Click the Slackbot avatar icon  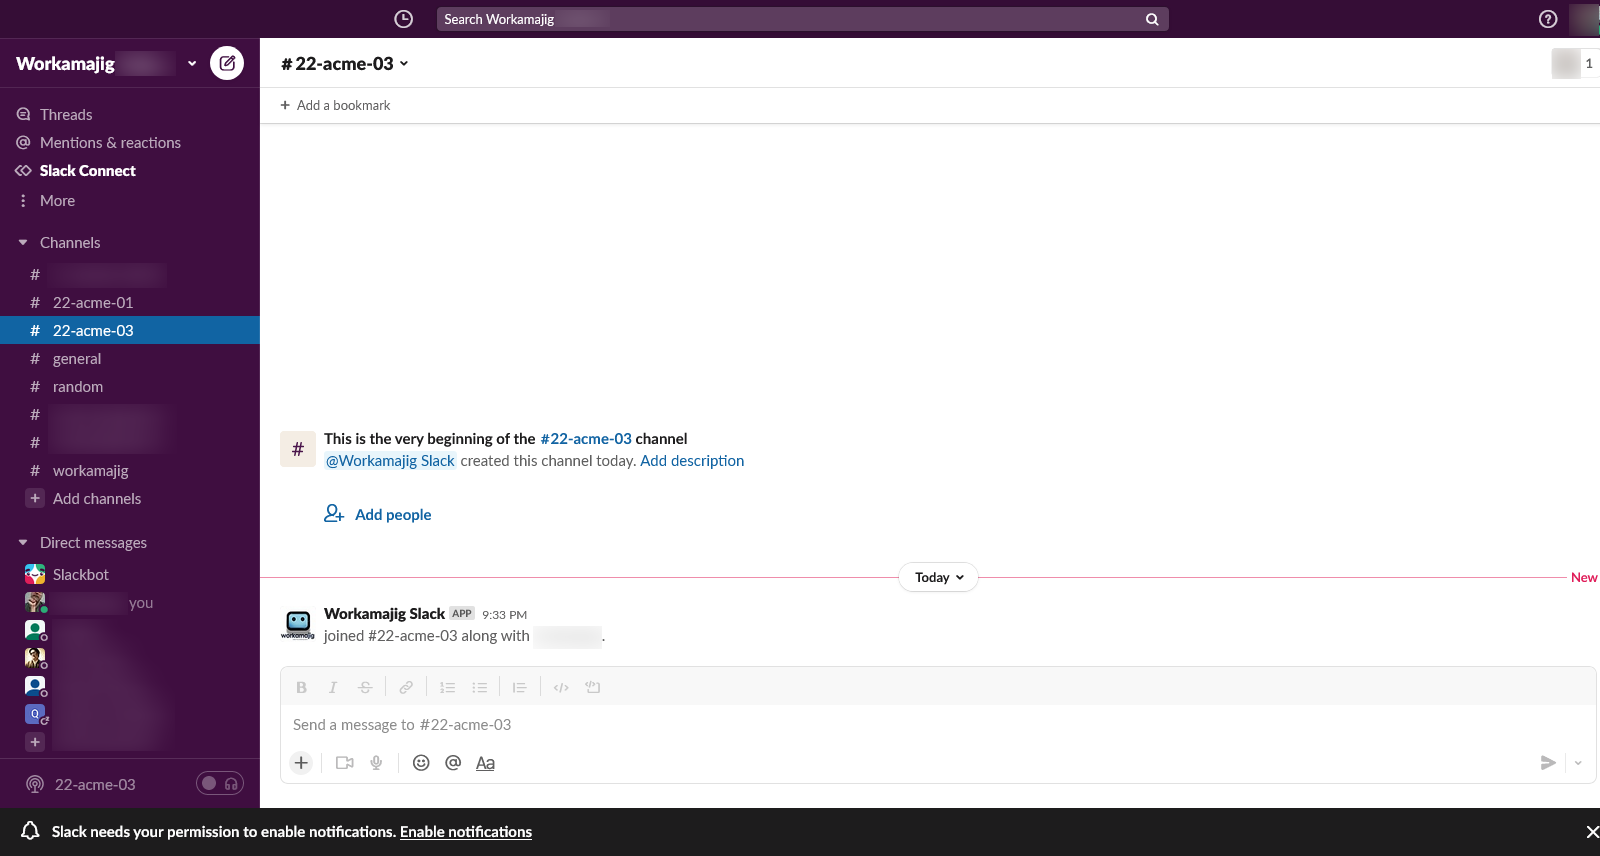click(35, 574)
